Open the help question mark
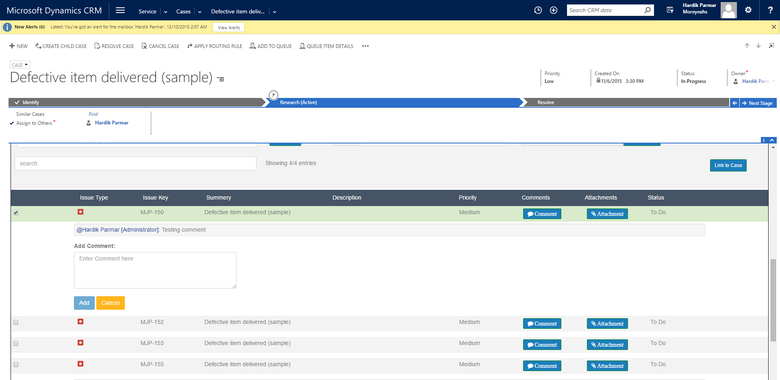Screen dimensions: 780x380 (x=770, y=10)
